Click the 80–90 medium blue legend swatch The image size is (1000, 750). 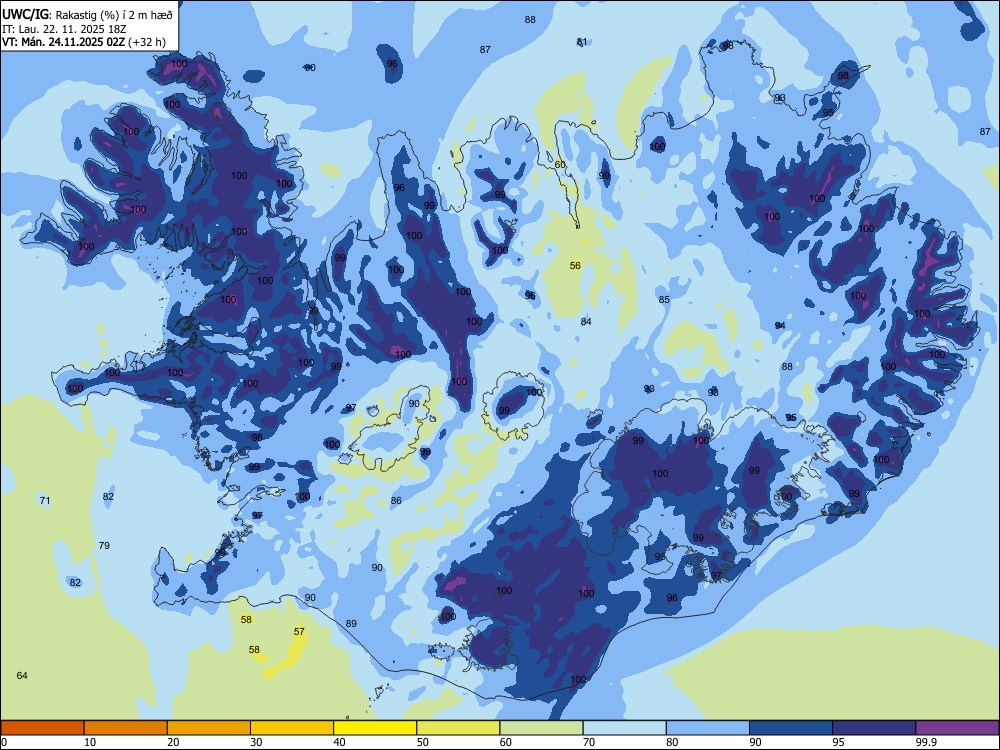[708, 728]
